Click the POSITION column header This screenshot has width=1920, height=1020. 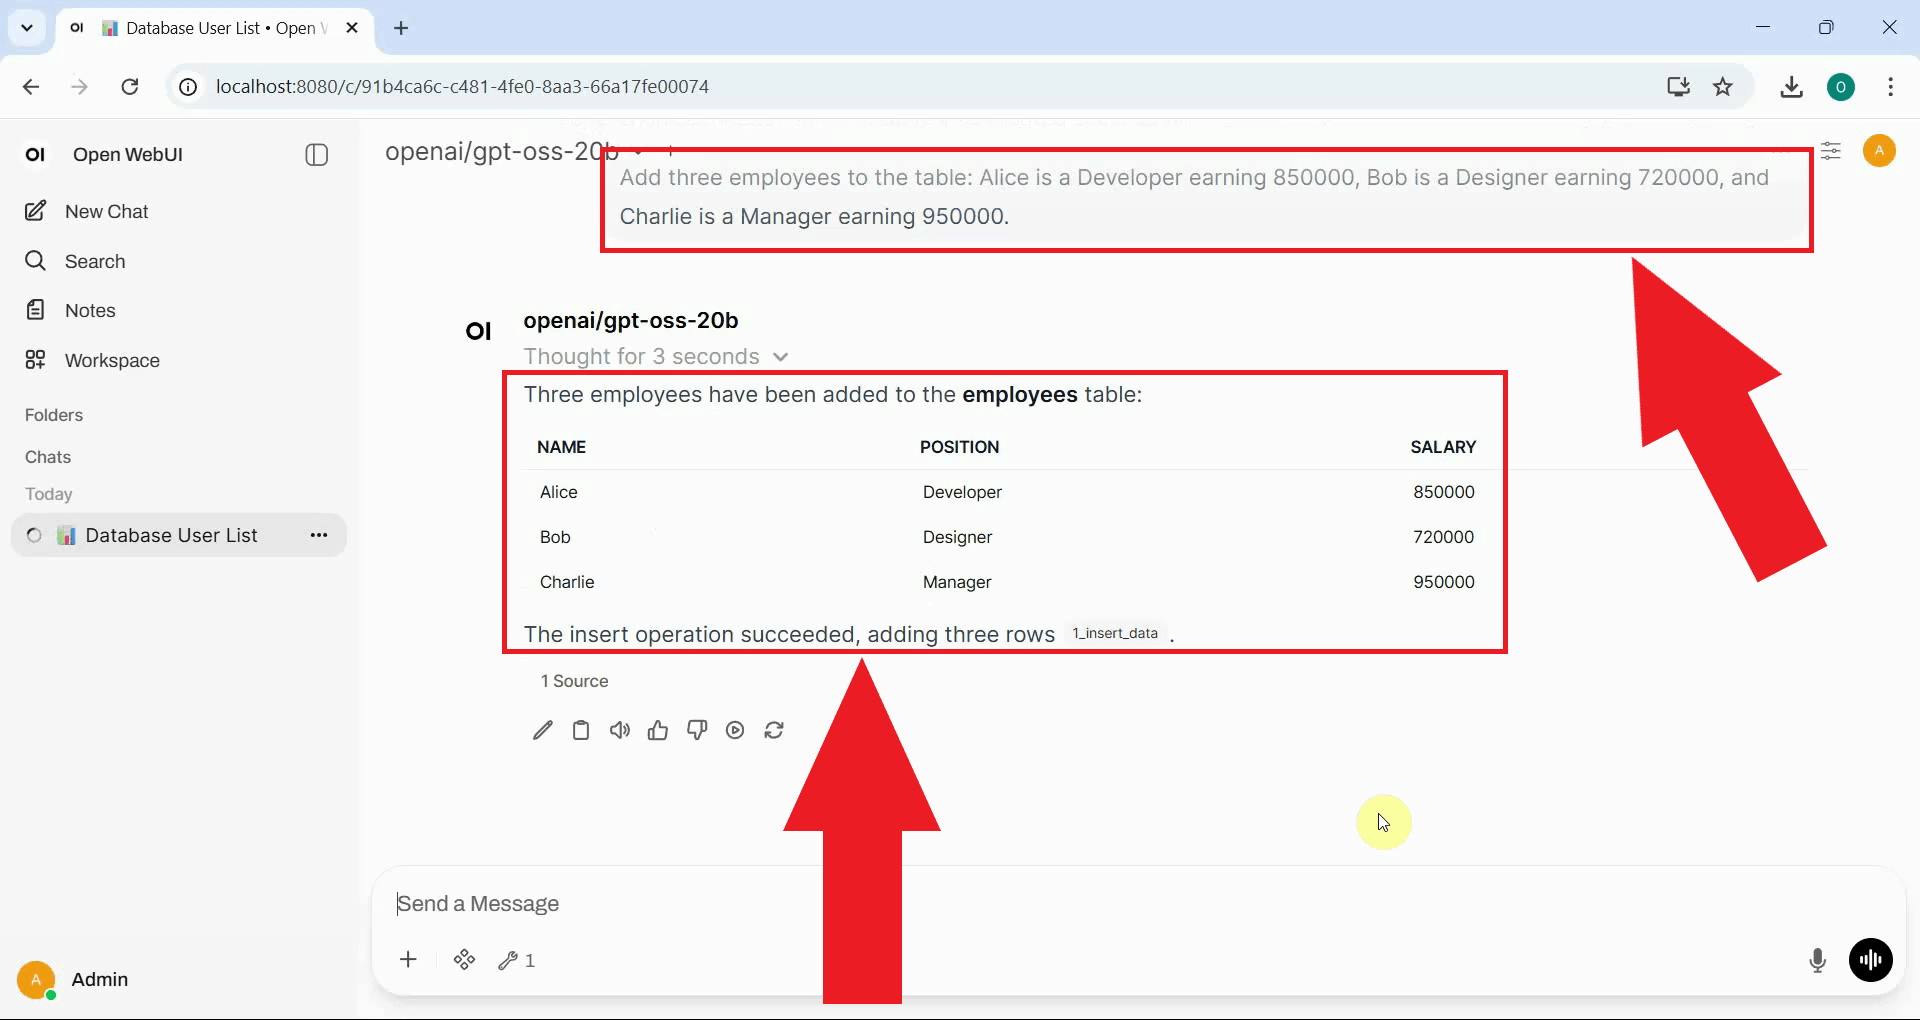959,447
